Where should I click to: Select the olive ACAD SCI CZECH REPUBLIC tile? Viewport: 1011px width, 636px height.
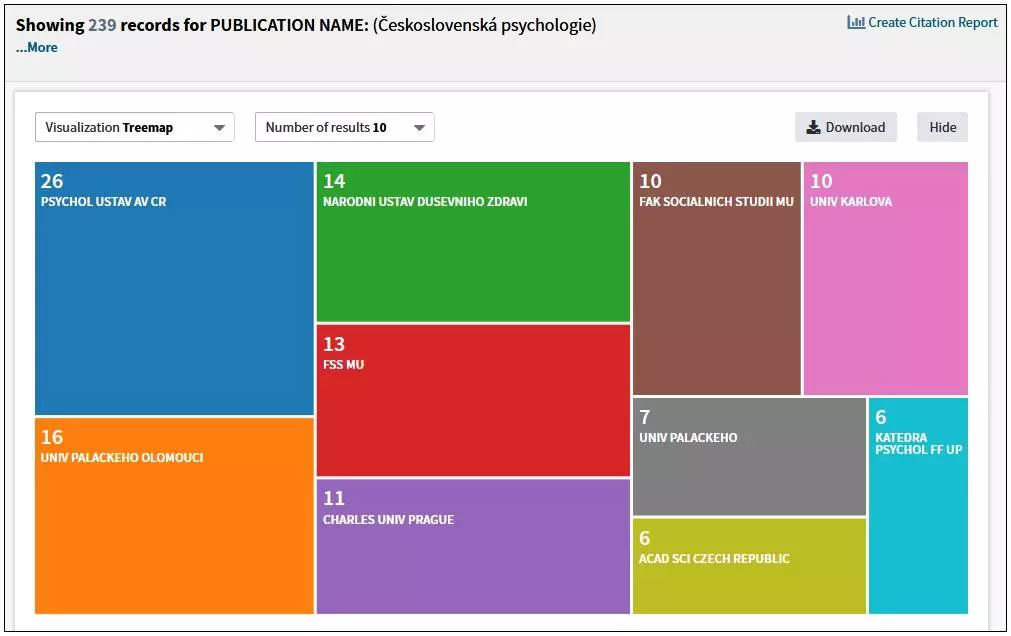[x=748, y=565]
